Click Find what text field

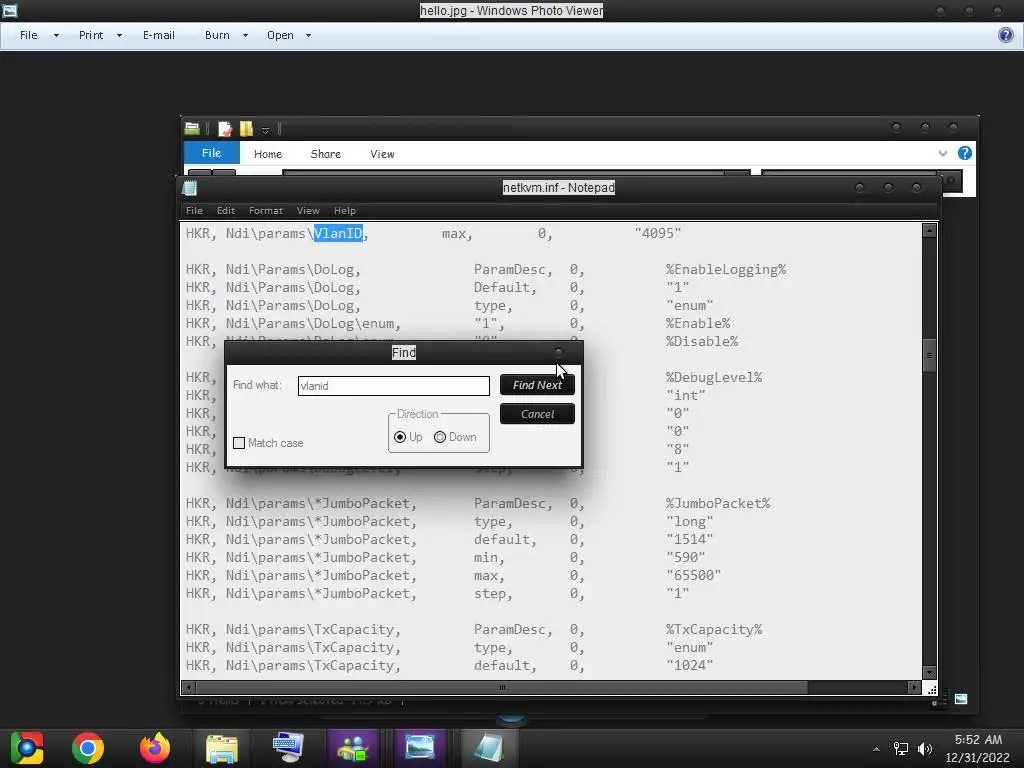pos(393,385)
